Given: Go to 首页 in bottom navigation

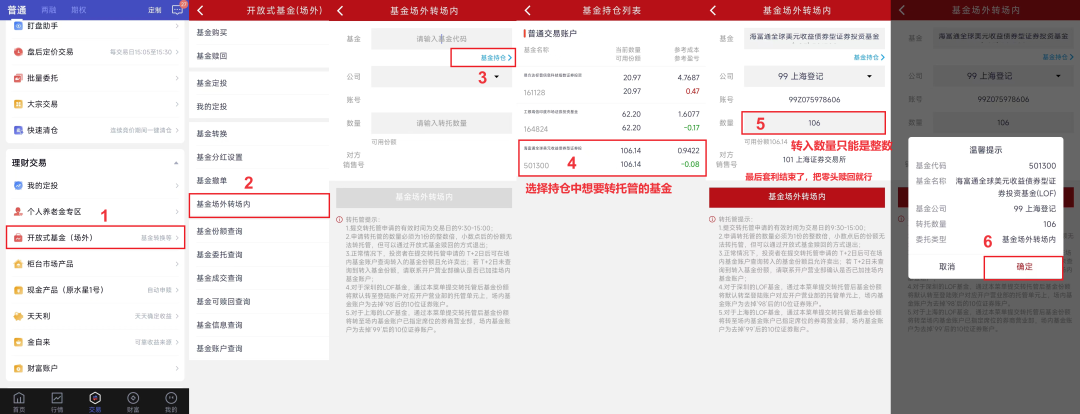Looking at the screenshot, I should click(x=19, y=402).
